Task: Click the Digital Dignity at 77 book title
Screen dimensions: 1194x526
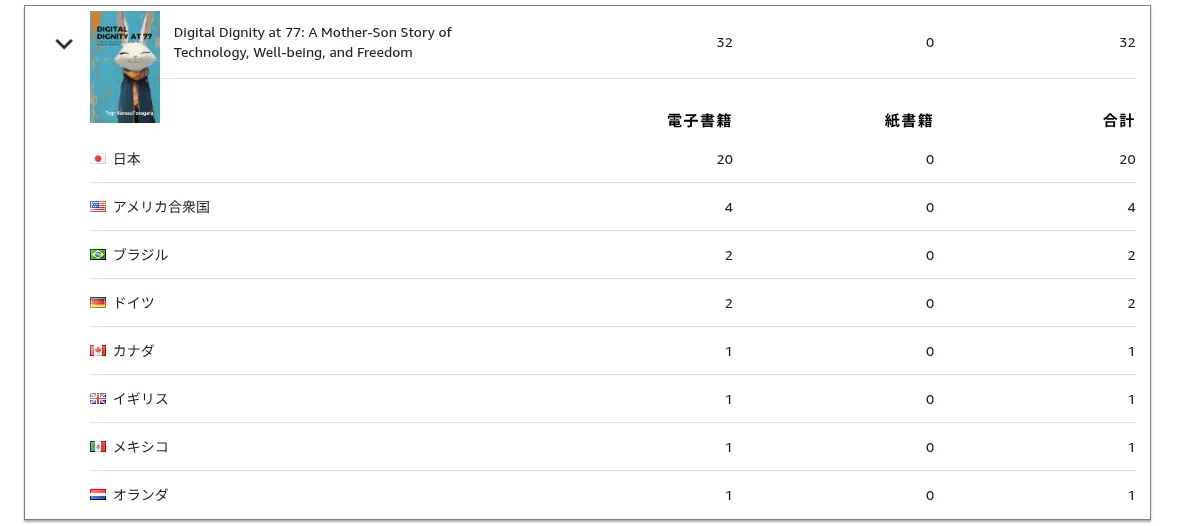Action: (312, 43)
